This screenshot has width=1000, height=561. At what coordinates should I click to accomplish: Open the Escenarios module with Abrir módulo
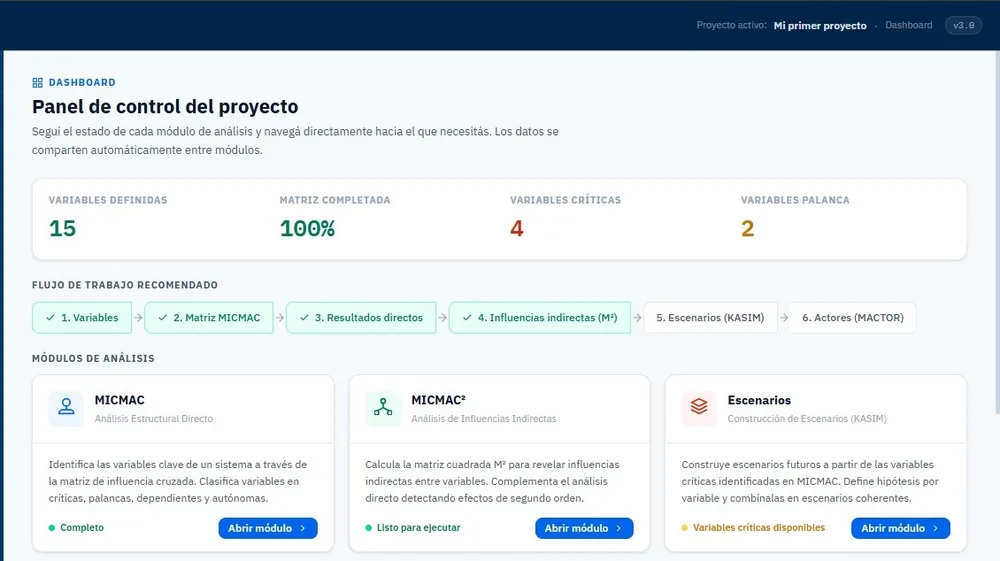(x=901, y=528)
